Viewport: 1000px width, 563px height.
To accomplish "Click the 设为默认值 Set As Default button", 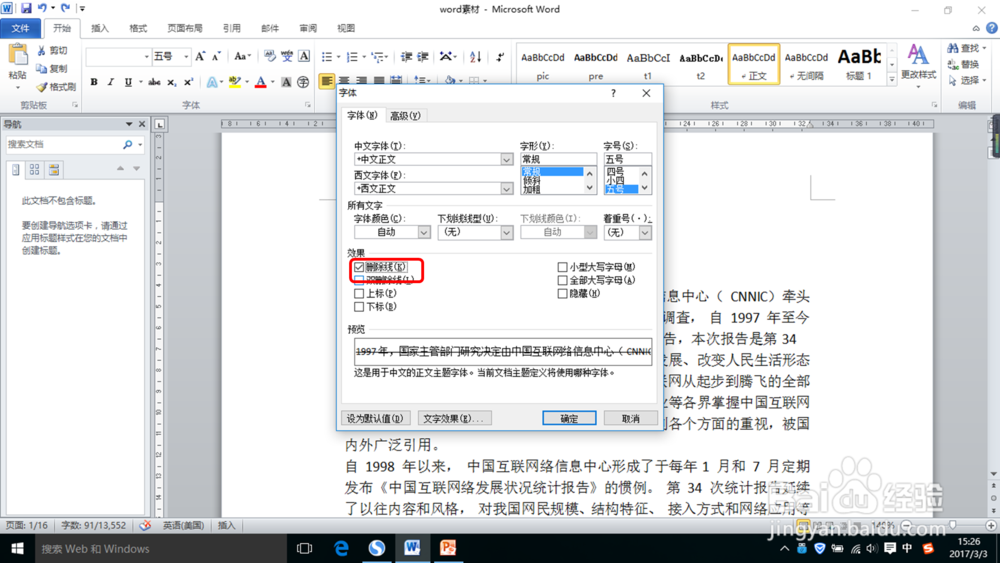I will [x=375, y=418].
